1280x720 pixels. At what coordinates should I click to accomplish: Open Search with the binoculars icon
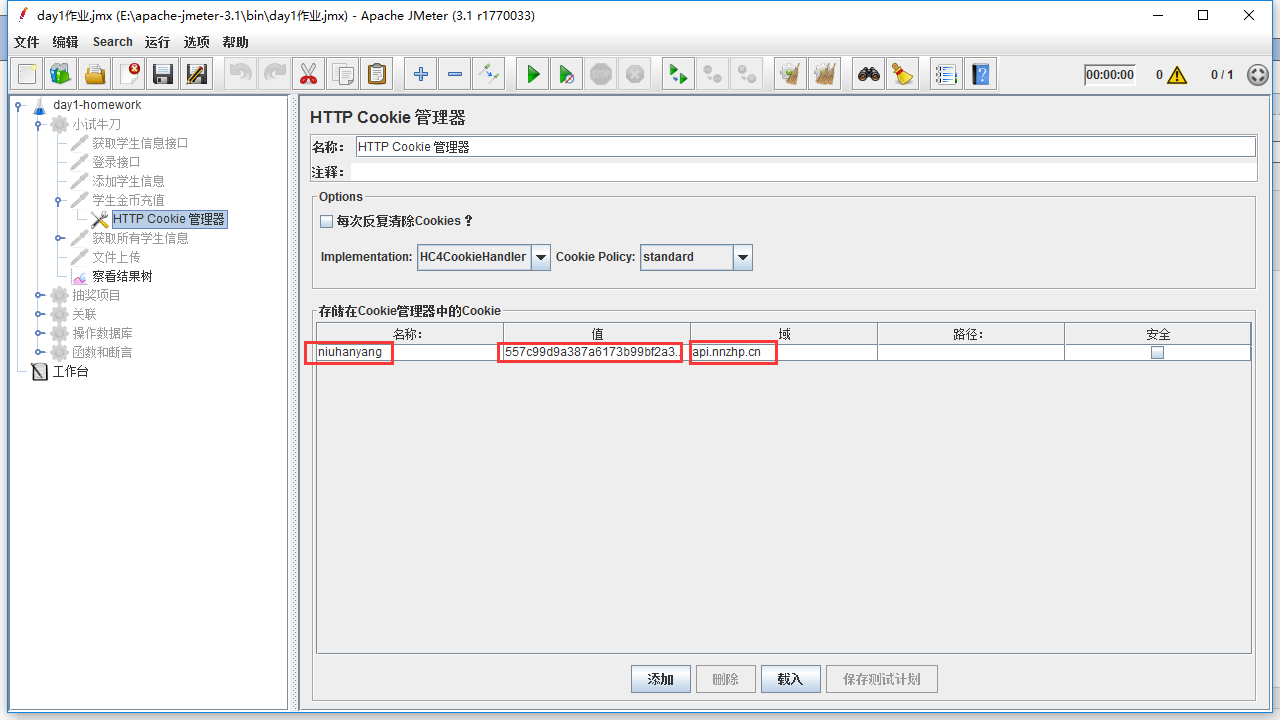[869, 74]
